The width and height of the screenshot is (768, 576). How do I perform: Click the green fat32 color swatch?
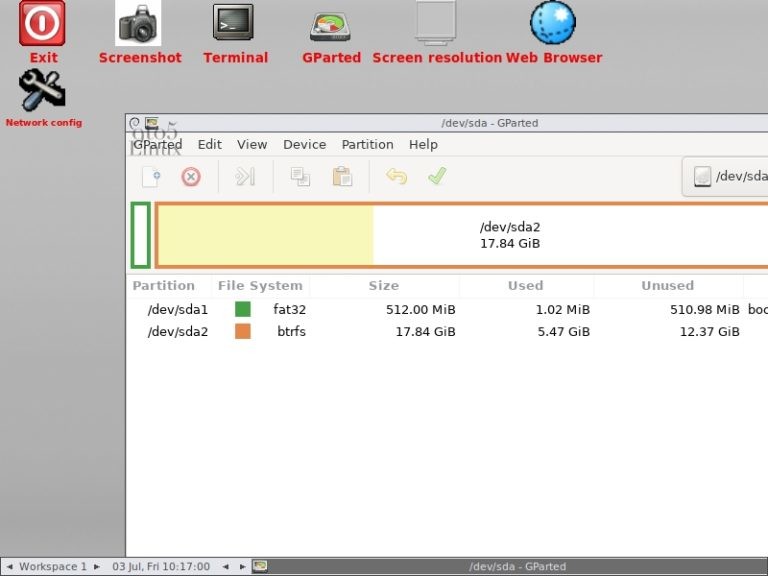[243, 310]
